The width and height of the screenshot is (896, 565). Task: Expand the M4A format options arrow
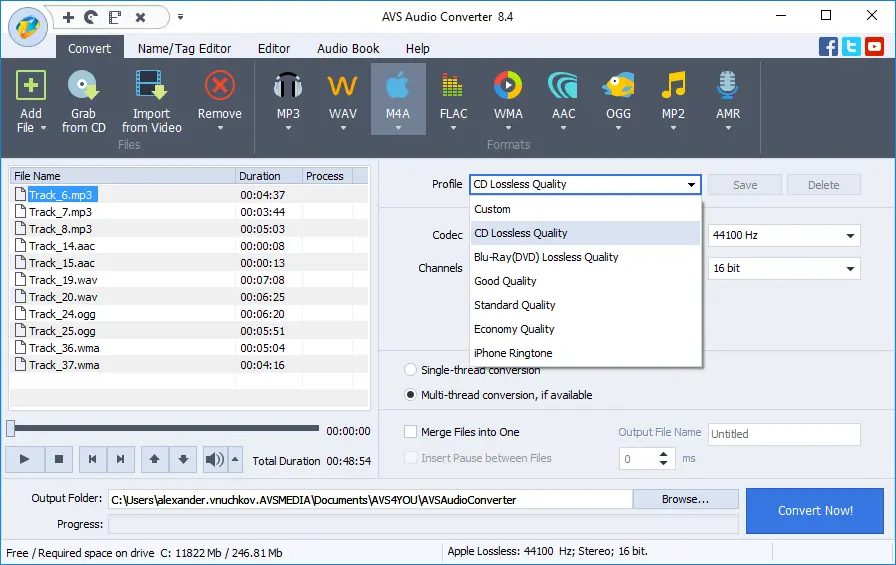pos(398,129)
